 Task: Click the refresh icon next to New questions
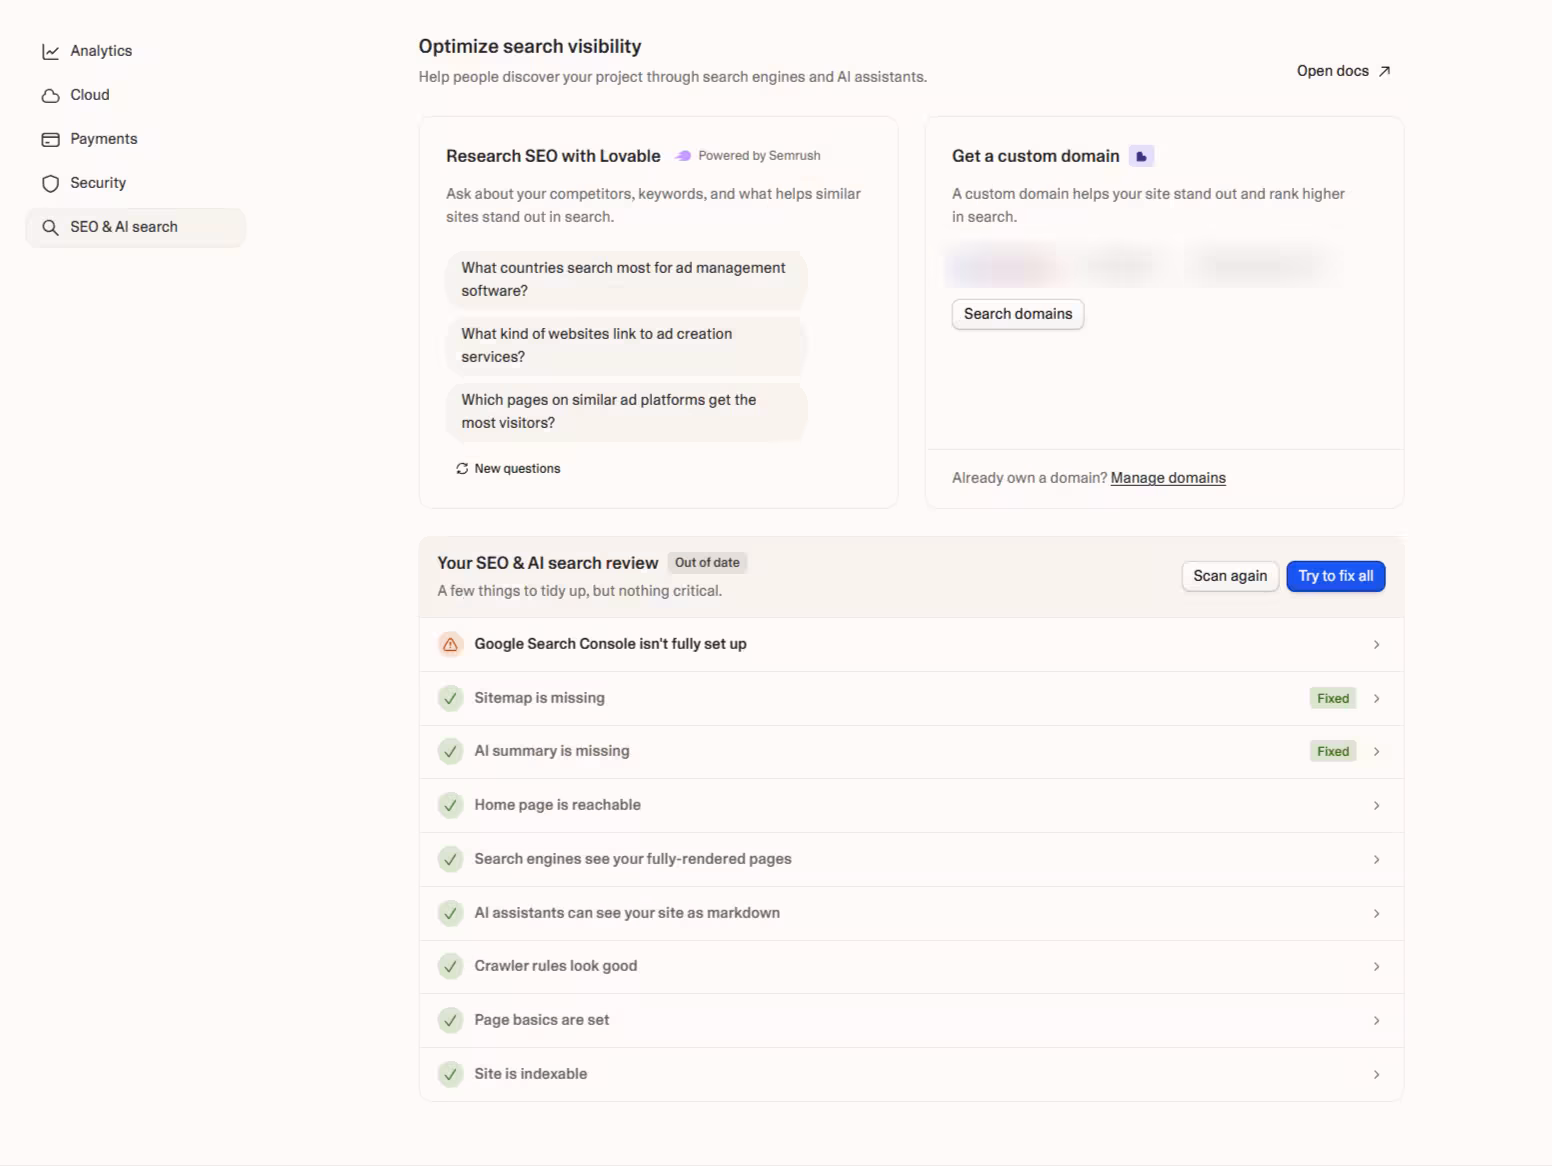462,468
